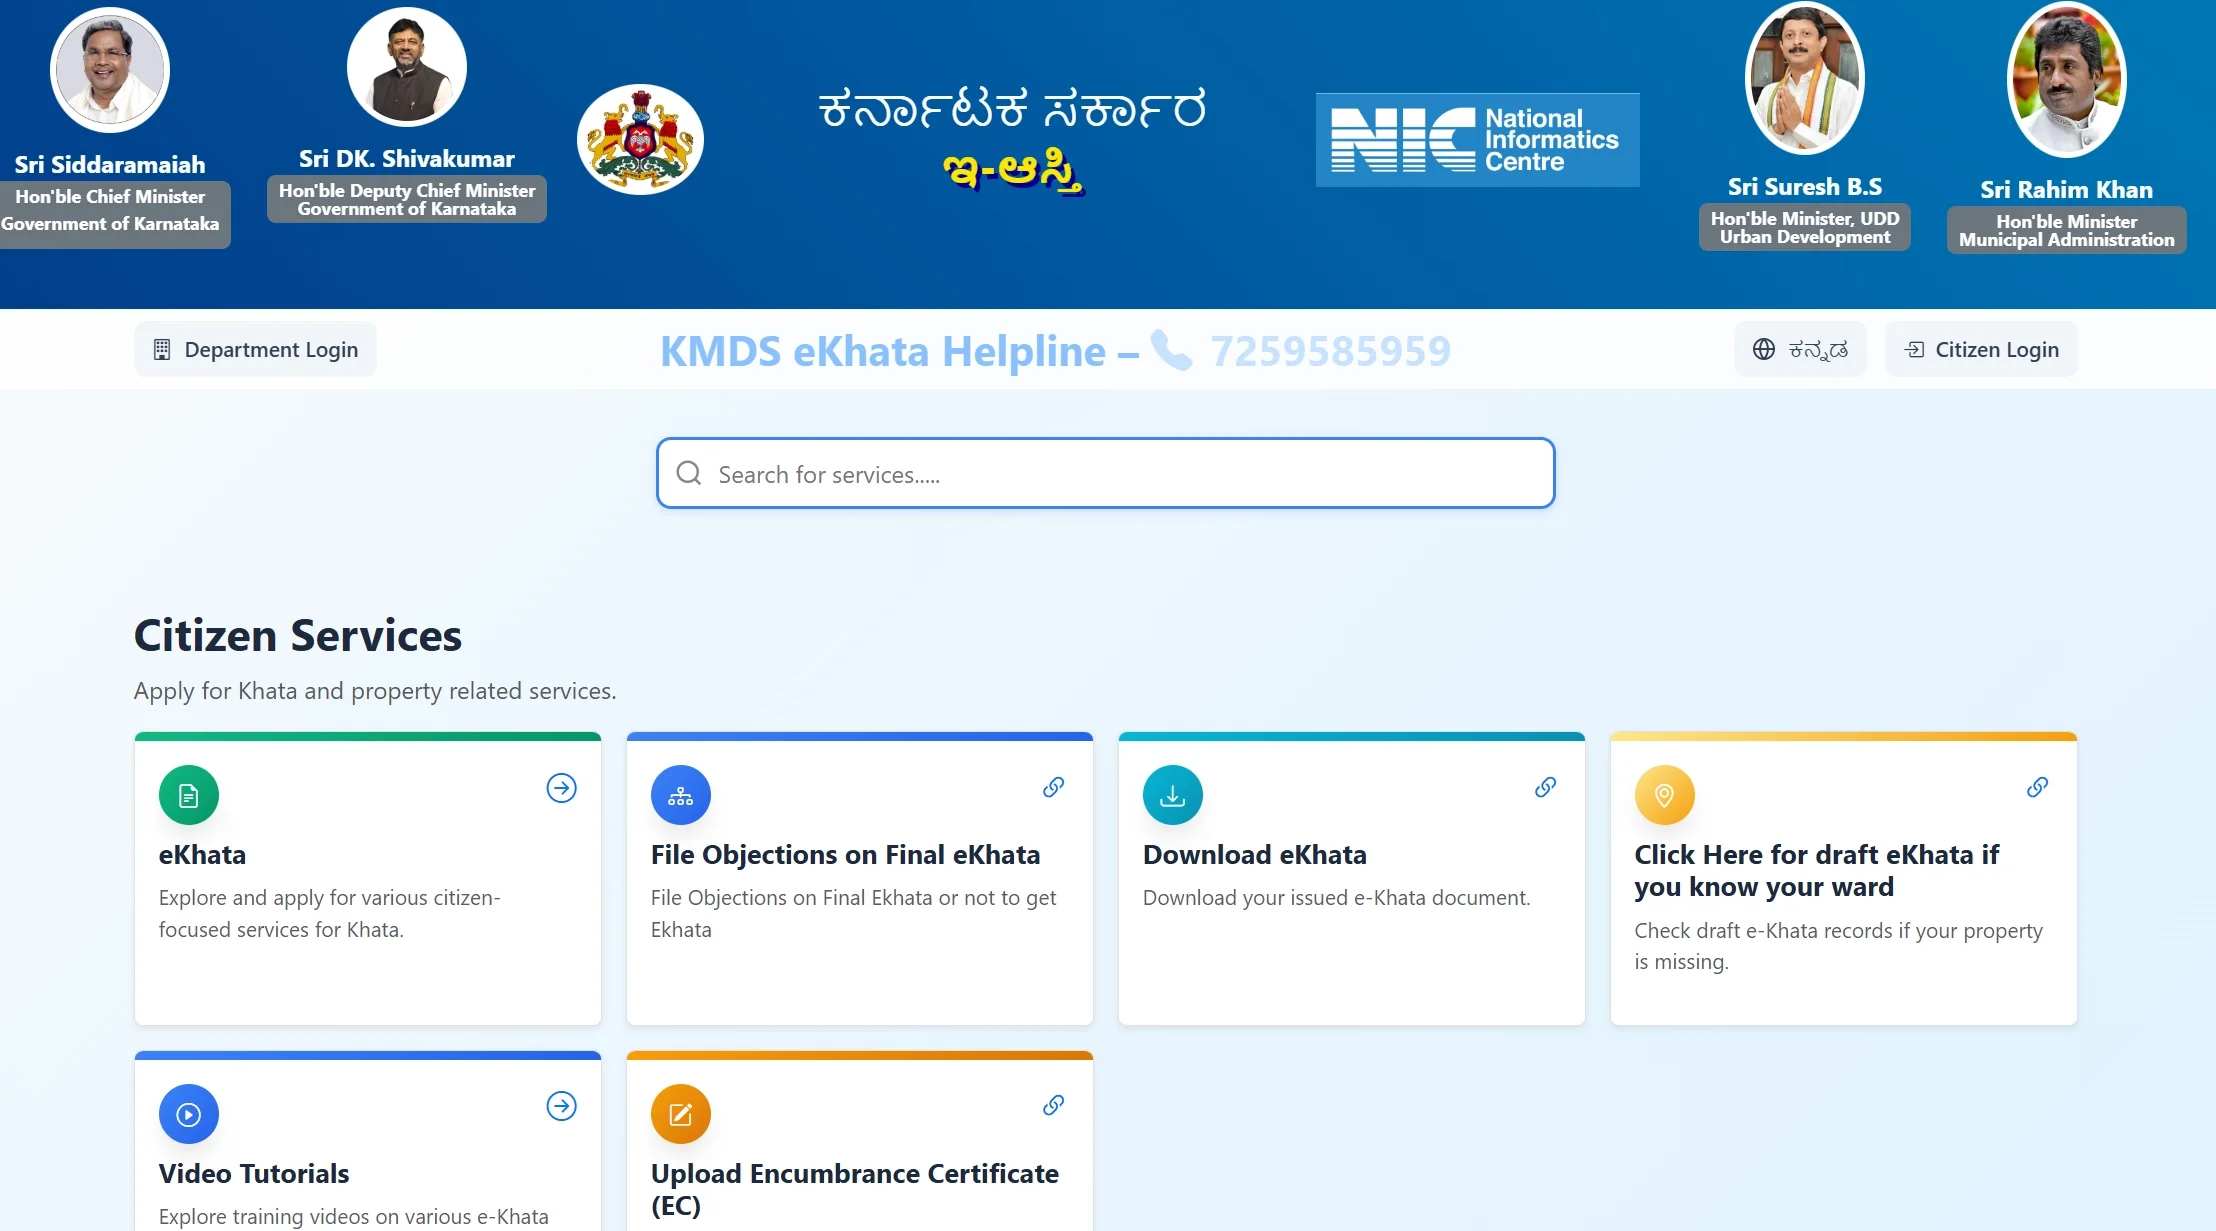Click the helpline number 7259585959

point(1331,351)
